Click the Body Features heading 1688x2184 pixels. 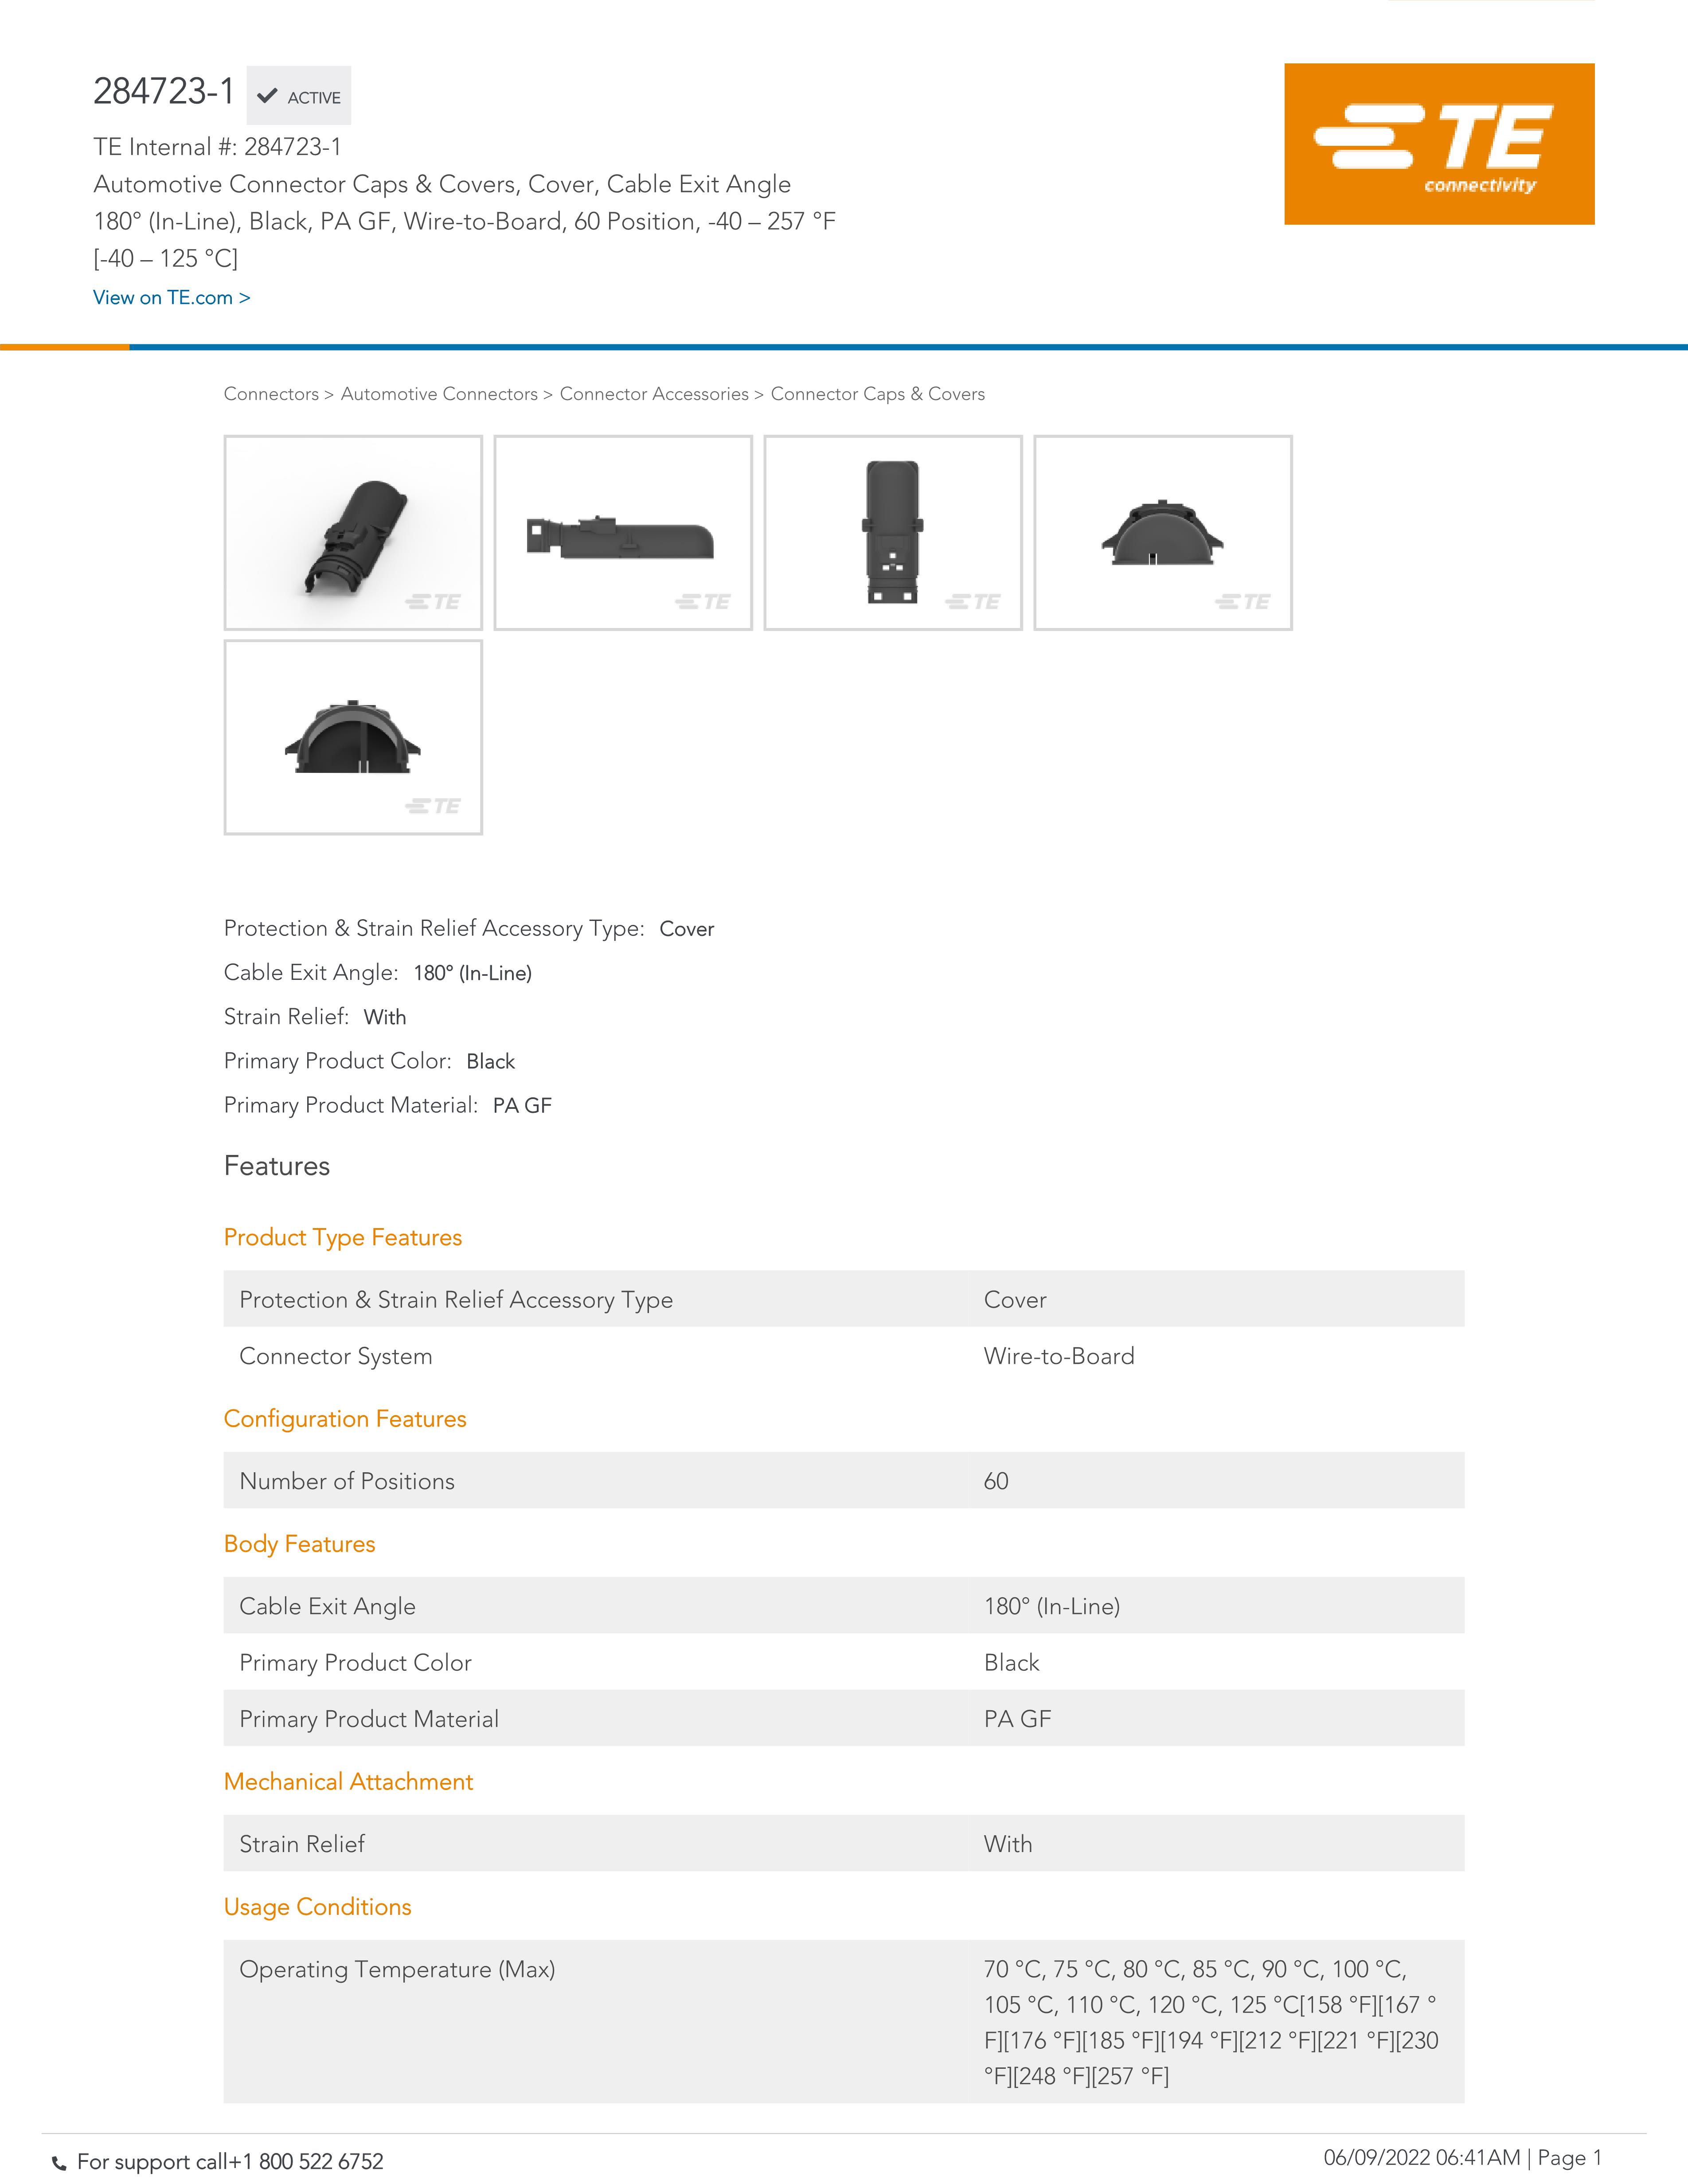(300, 1543)
